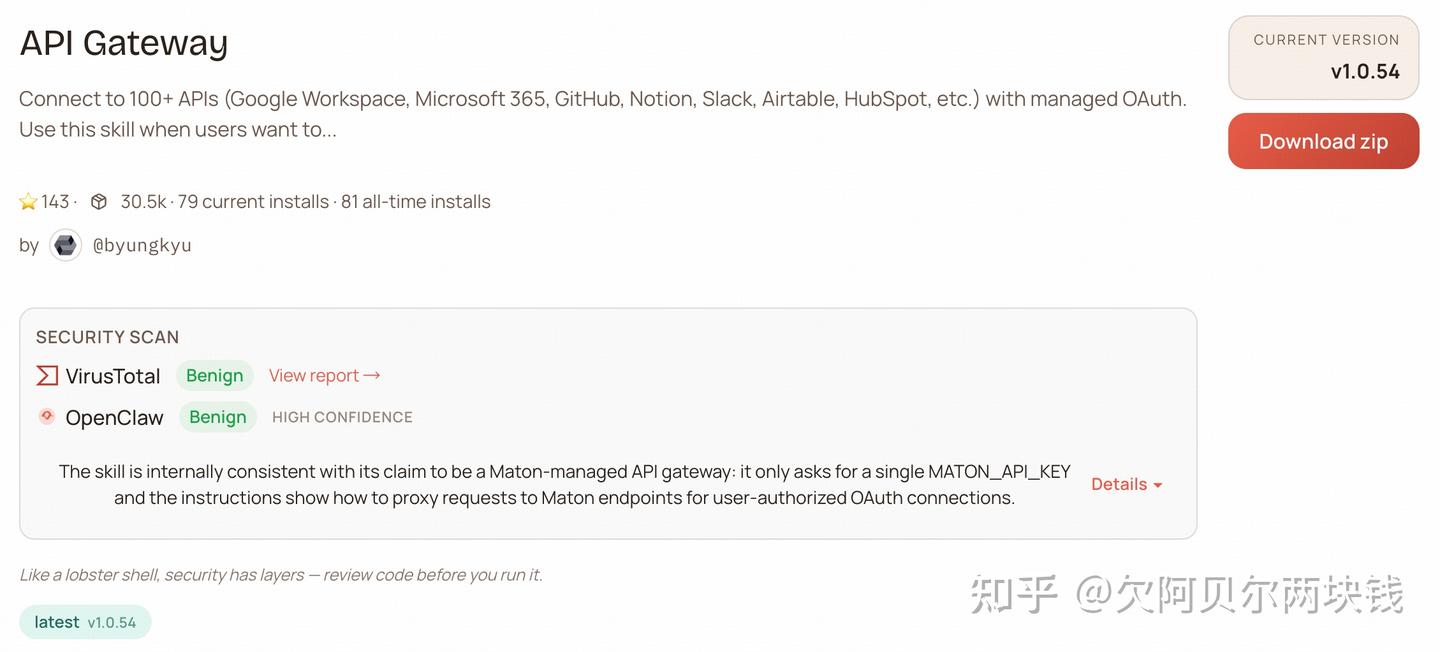Click the gold star rating icon
This screenshot has width=1440, height=652.
[x=28, y=202]
